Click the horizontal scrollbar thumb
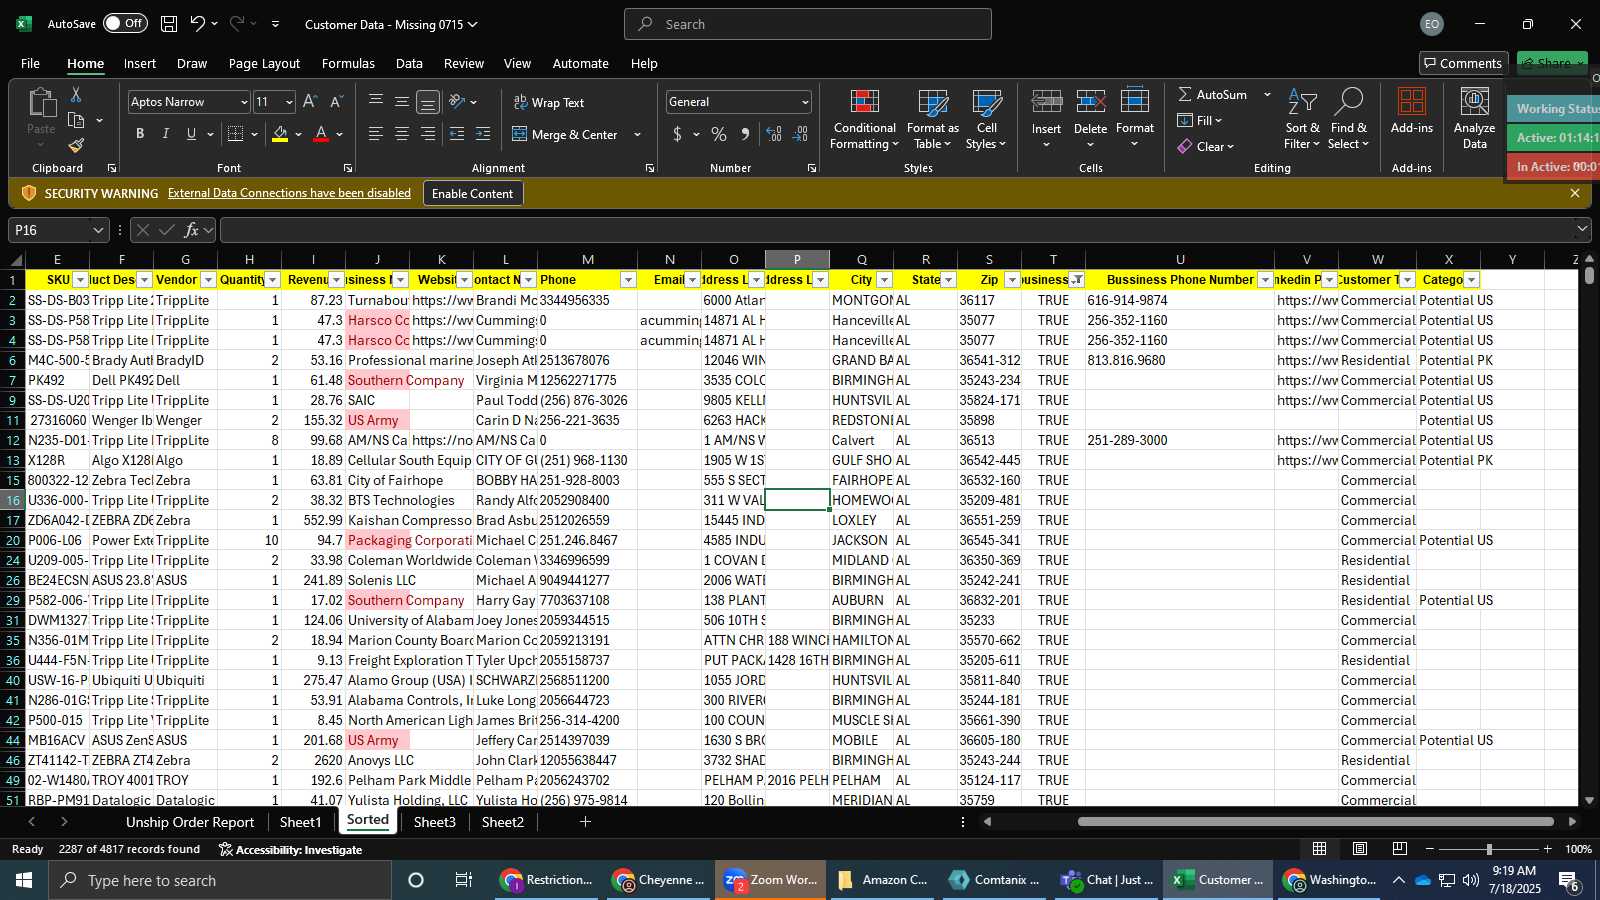1600x900 pixels. coord(1316,822)
